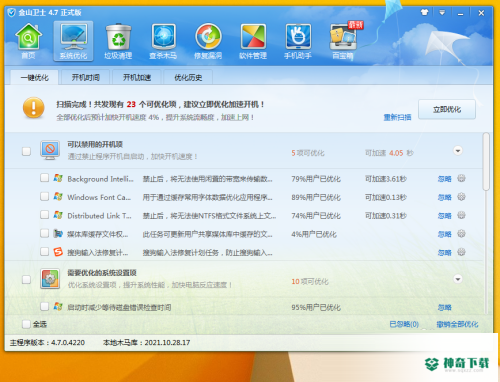Click the Windows flag icon beside 启动时减少等待磁盘

point(58,306)
